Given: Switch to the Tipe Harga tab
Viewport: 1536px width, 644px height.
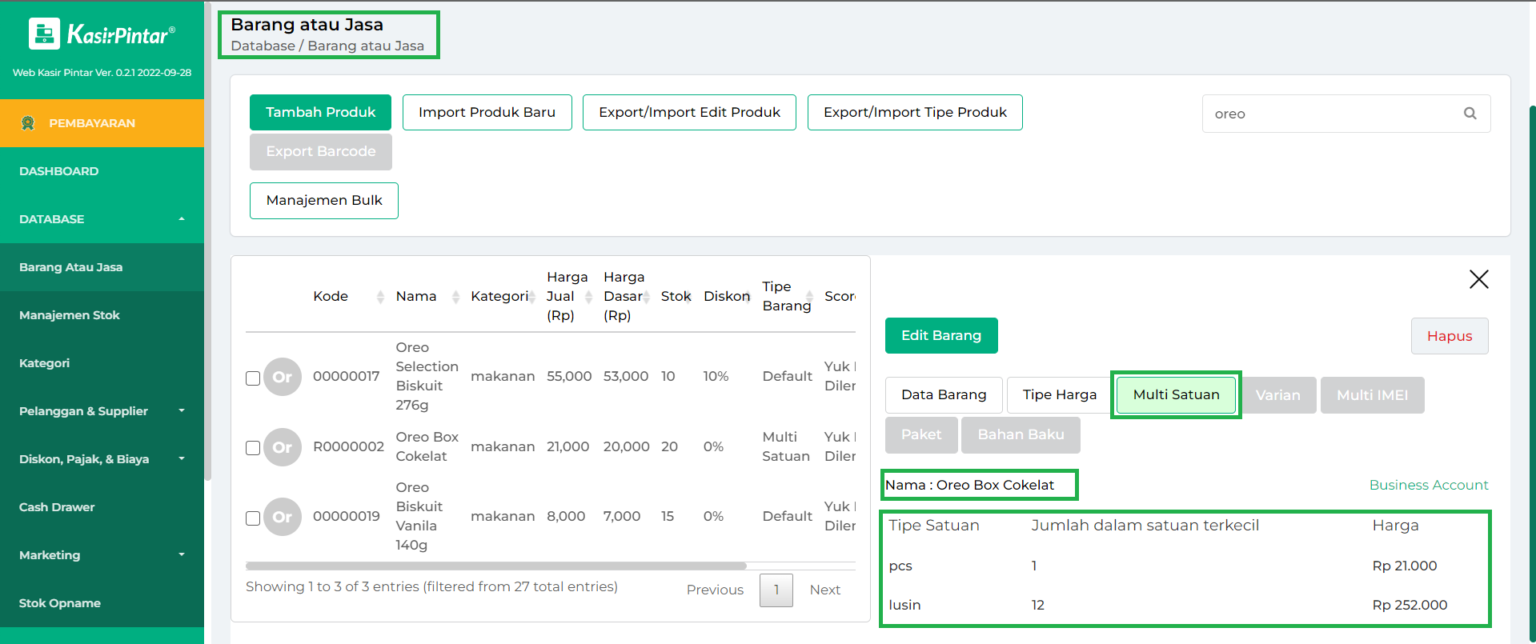Looking at the screenshot, I should (1058, 394).
